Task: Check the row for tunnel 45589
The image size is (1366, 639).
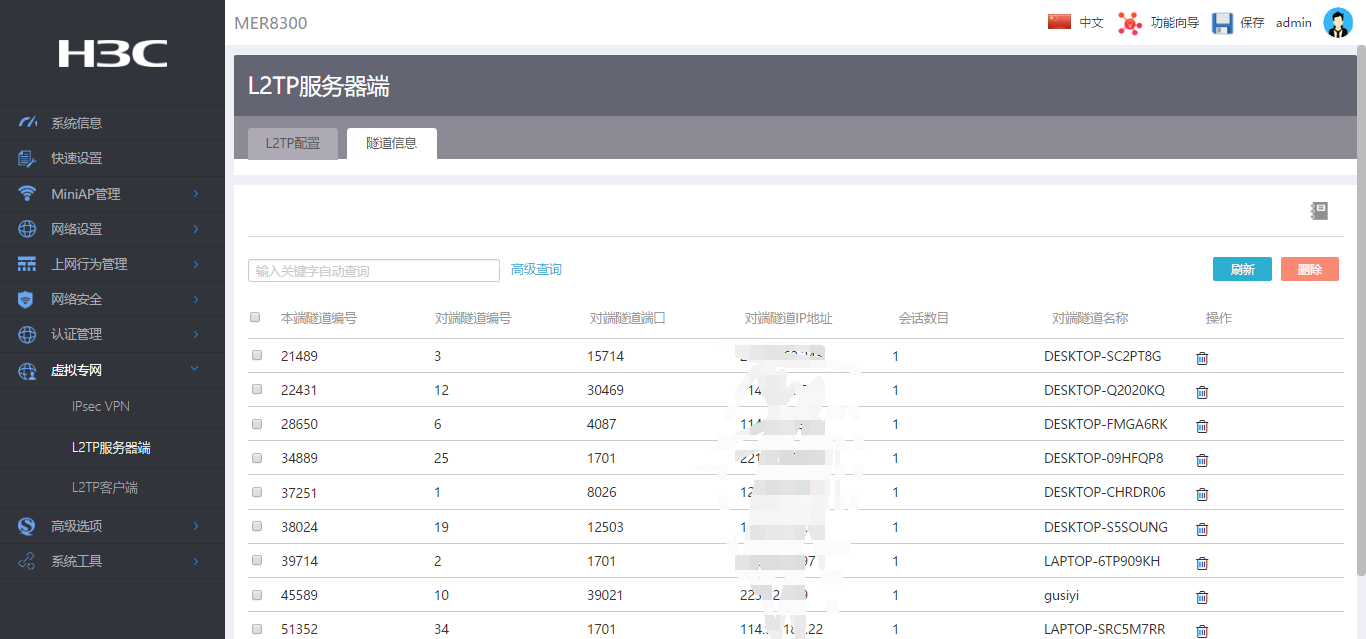Action: click(x=257, y=594)
